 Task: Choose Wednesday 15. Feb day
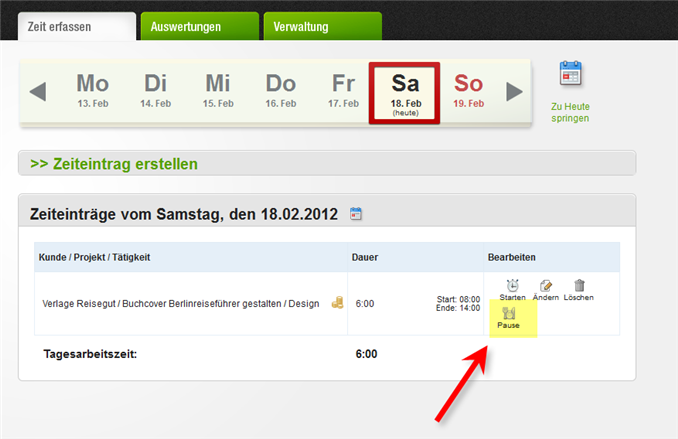(x=217, y=90)
